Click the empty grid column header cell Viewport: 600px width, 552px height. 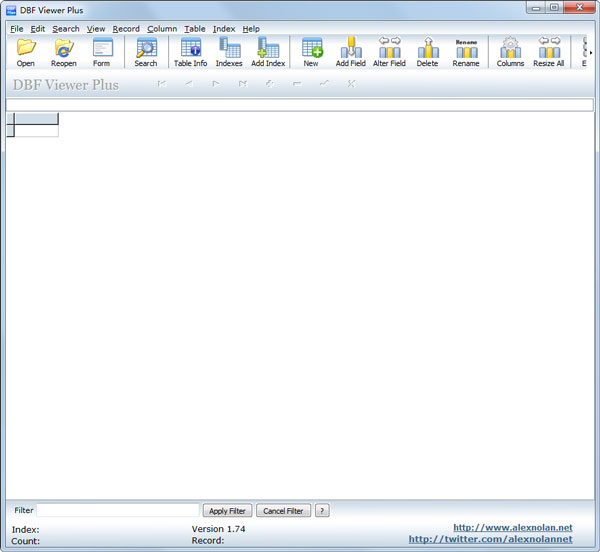coord(36,119)
